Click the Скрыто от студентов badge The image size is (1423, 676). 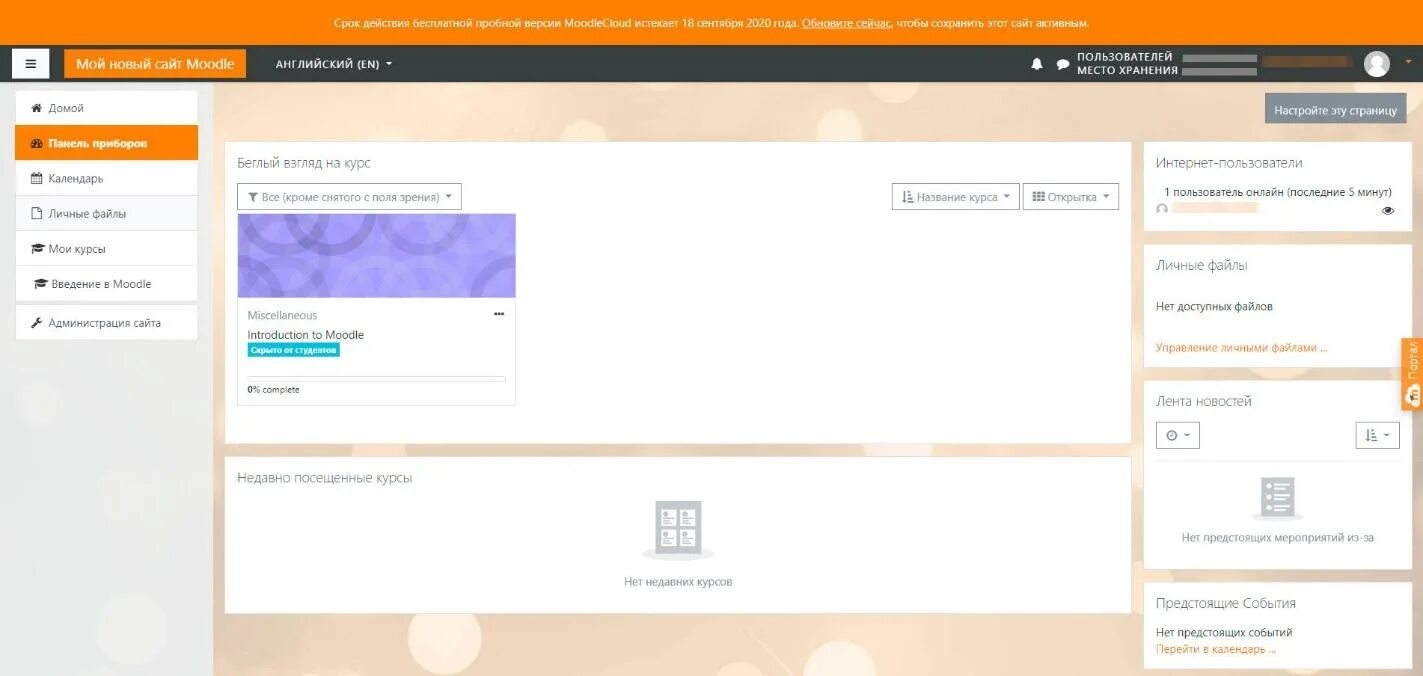point(293,350)
